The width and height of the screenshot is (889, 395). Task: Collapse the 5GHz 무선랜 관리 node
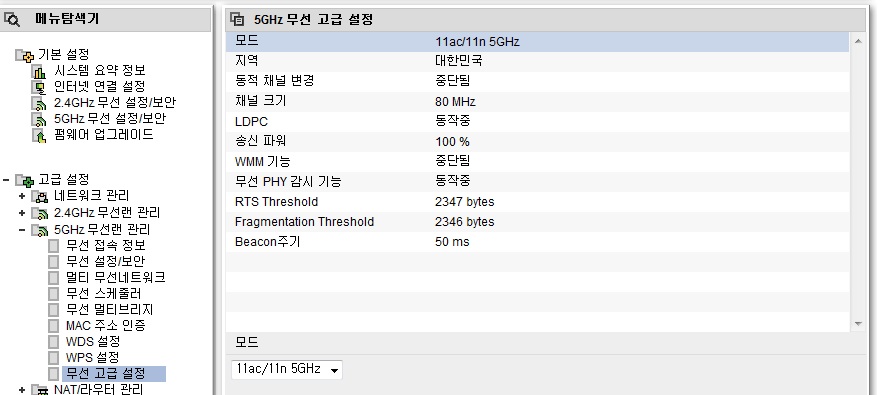[22, 230]
